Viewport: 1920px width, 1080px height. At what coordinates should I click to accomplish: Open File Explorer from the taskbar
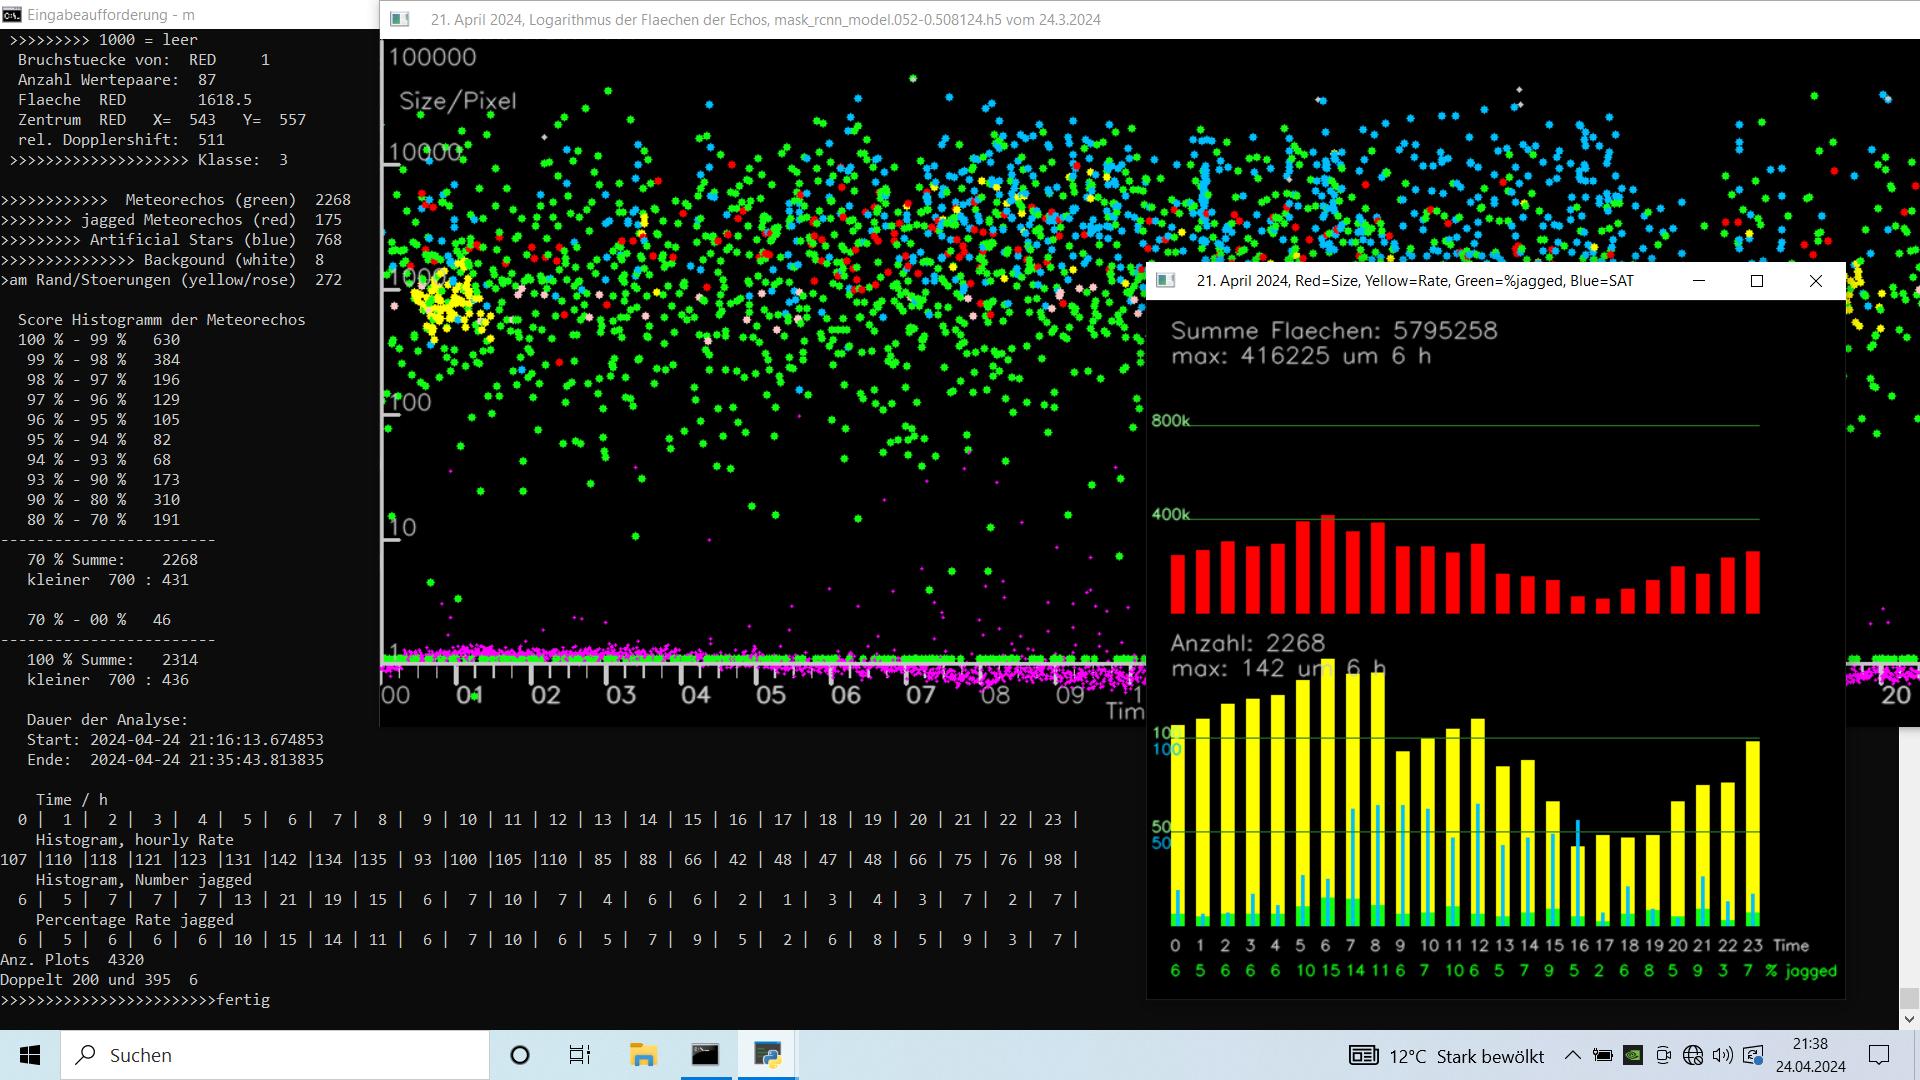(x=643, y=1055)
